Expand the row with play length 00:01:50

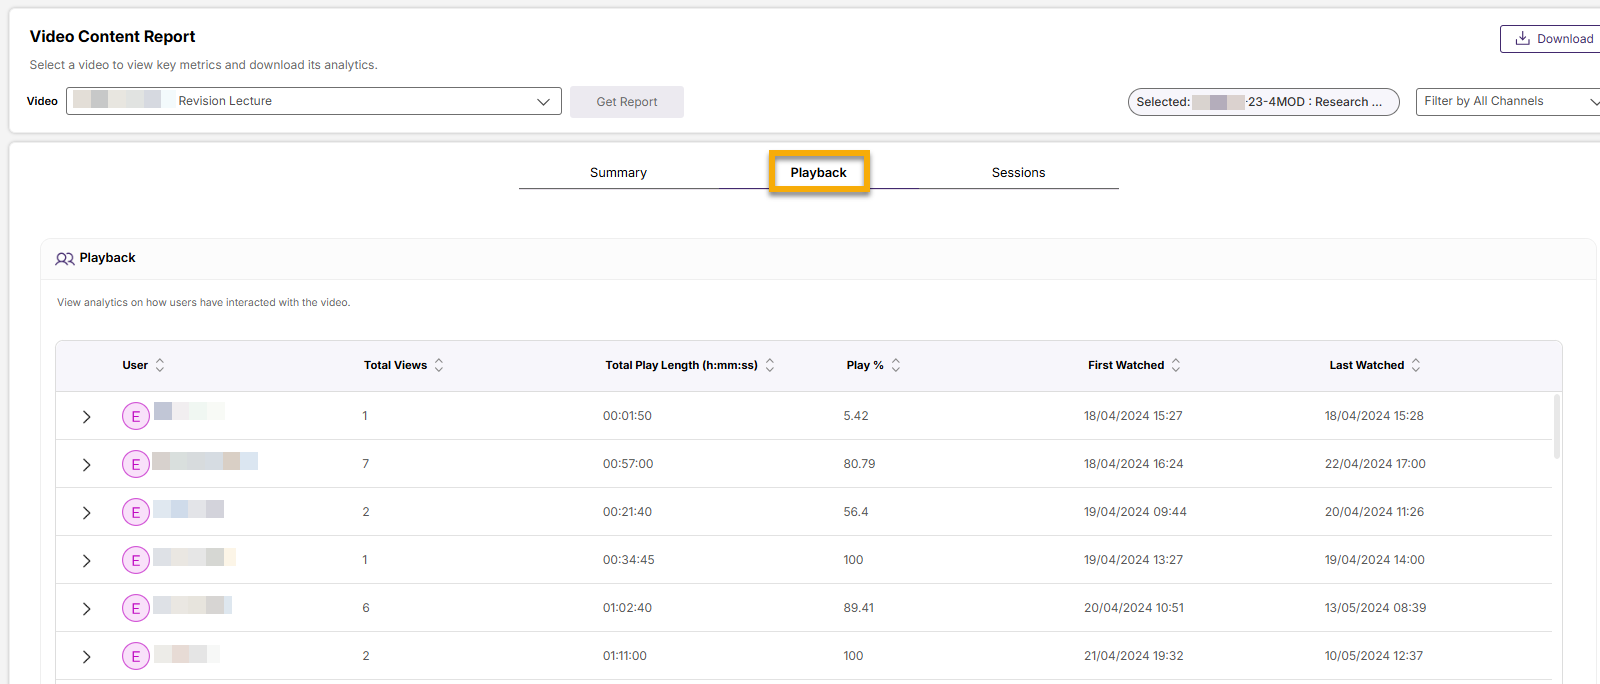(87, 417)
